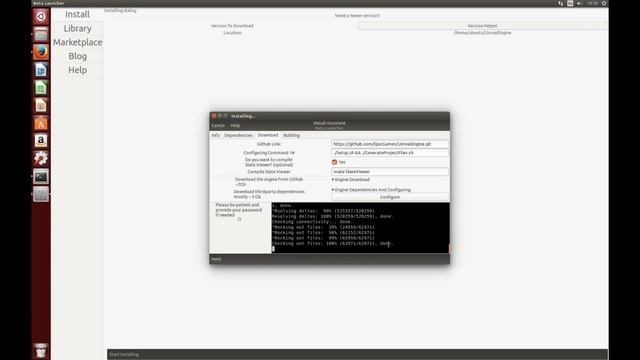
Task: Open the Trash in dock
Action: pyautogui.click(x=41, y=351)
